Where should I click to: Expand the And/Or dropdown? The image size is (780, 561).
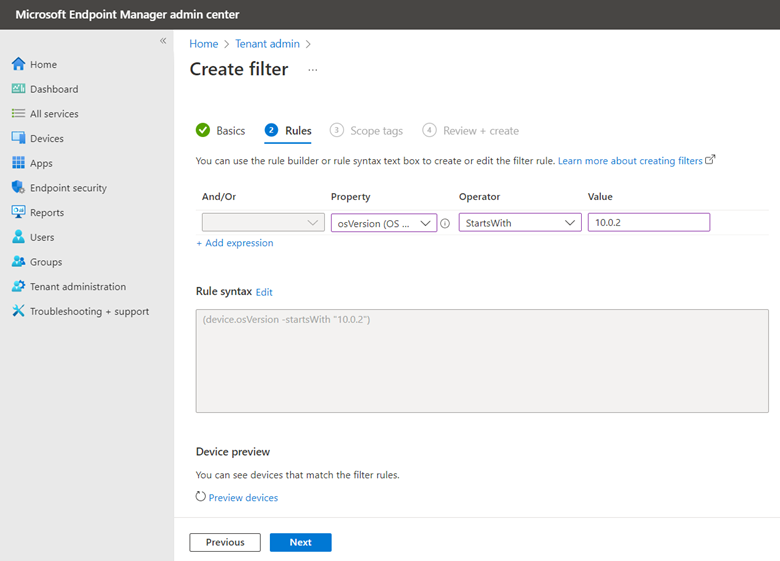point(263,222)
